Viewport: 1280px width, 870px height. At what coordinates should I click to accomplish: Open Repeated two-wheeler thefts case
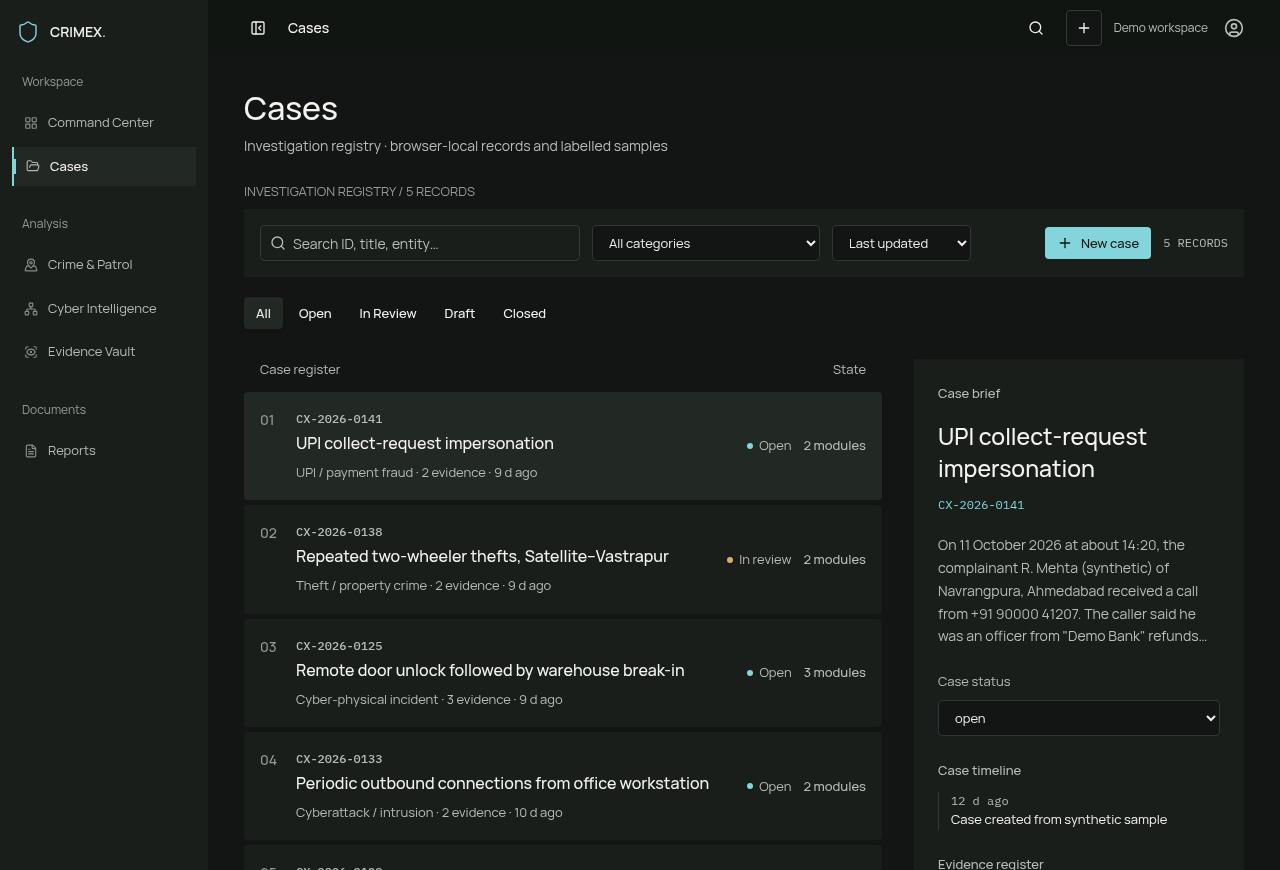[563, 559]
